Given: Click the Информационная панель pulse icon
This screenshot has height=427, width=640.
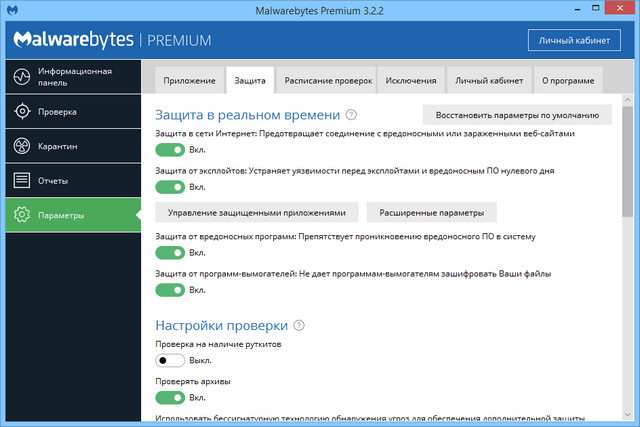Looking at the screenshot, I should [x=22, y=77].
